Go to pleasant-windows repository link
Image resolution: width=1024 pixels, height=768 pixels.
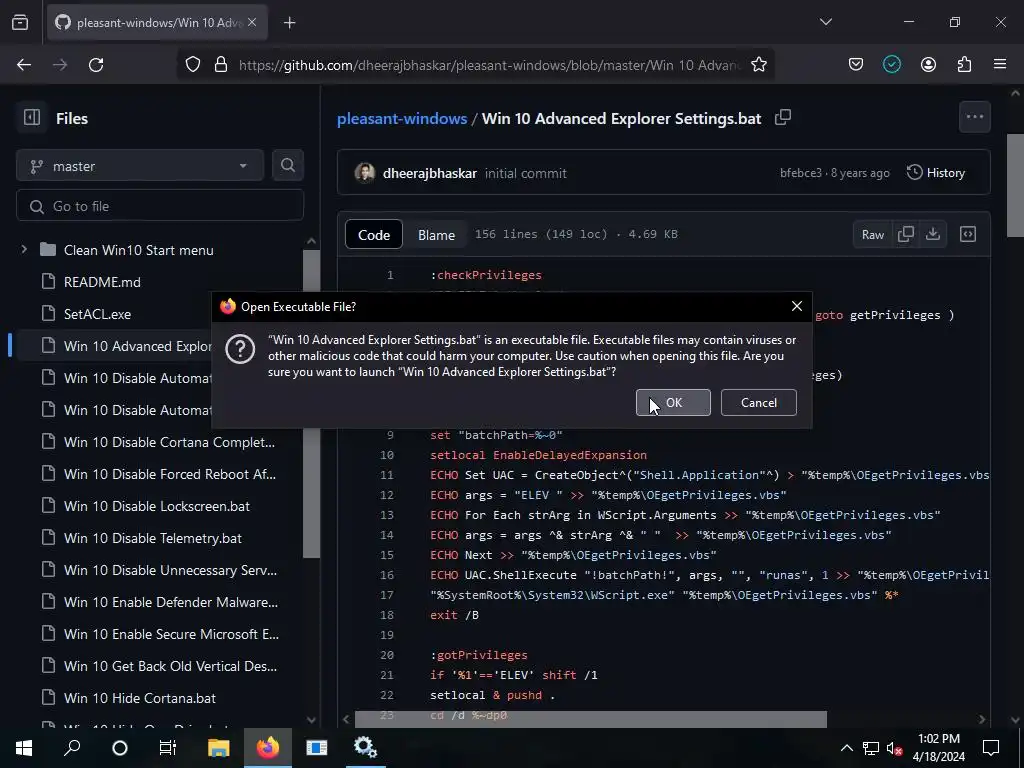tap(402, 118)
